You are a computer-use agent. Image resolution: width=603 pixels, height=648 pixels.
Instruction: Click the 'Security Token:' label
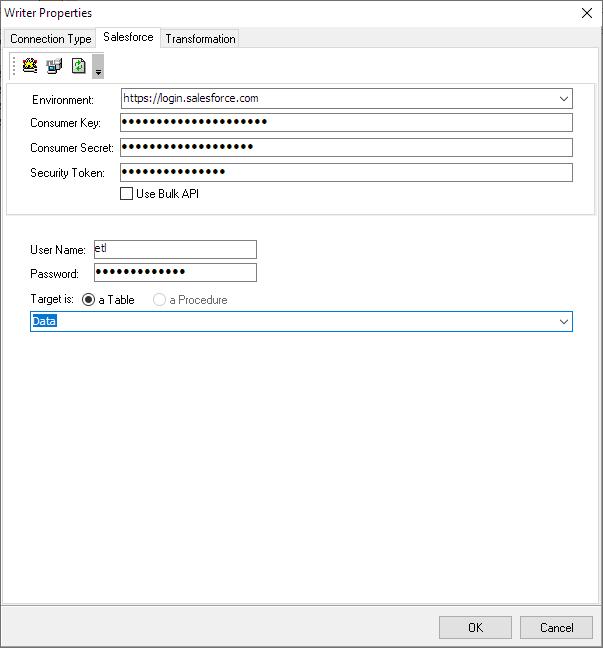click(67, 173)
